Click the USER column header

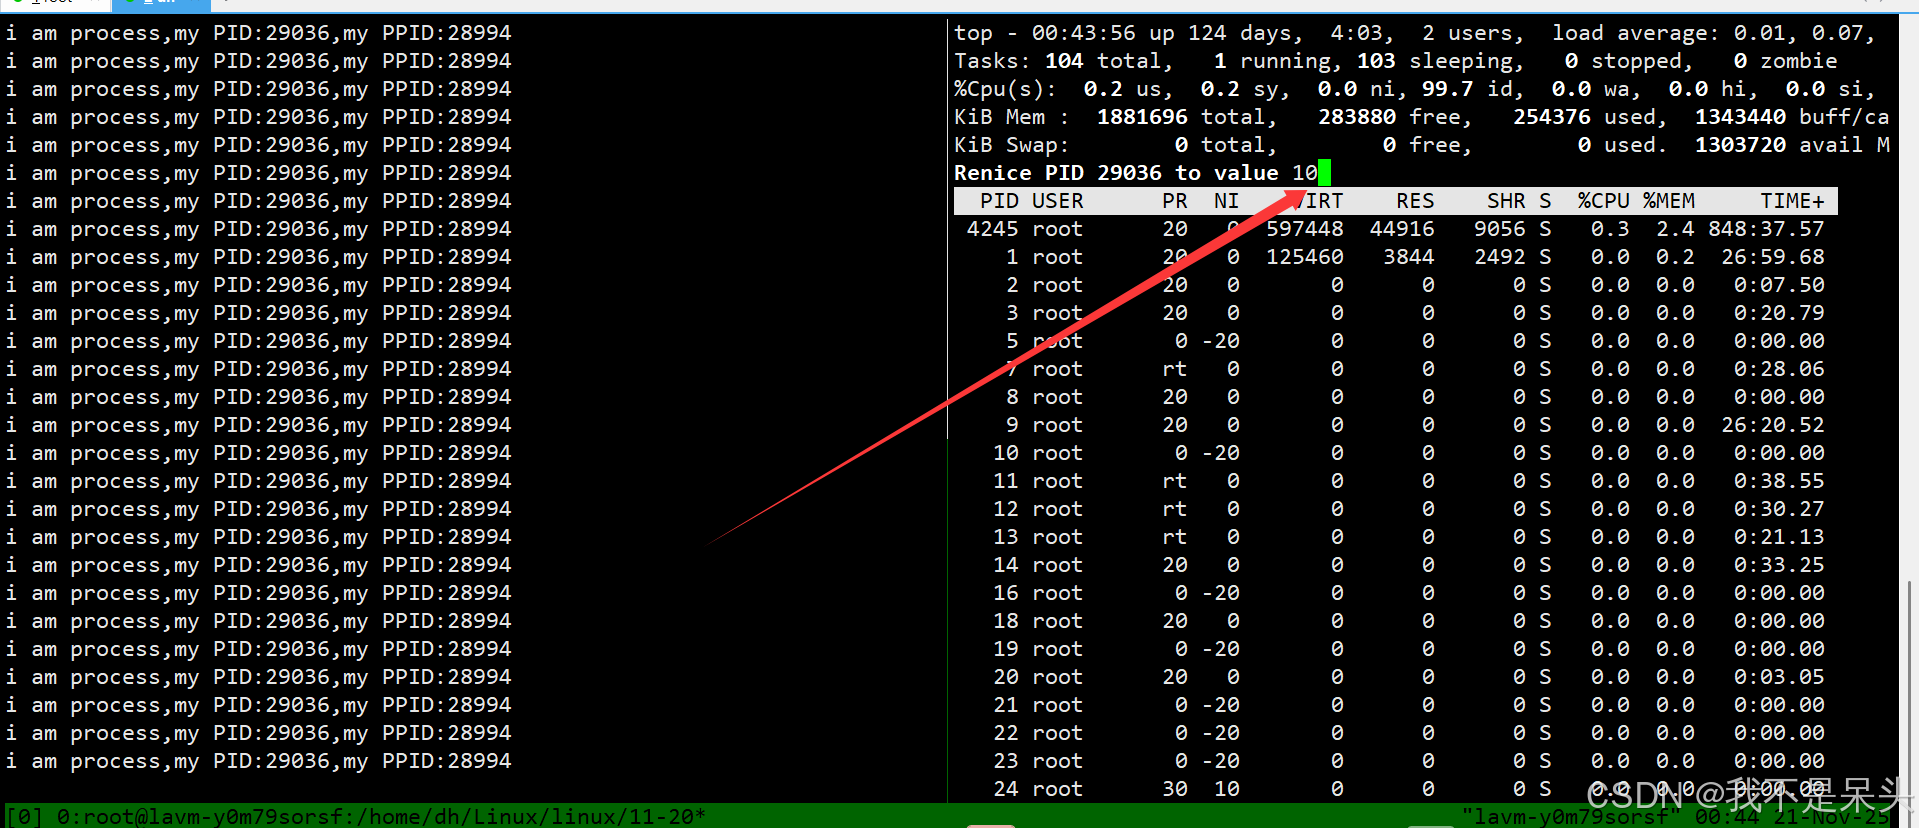[x=1058, y=201]
